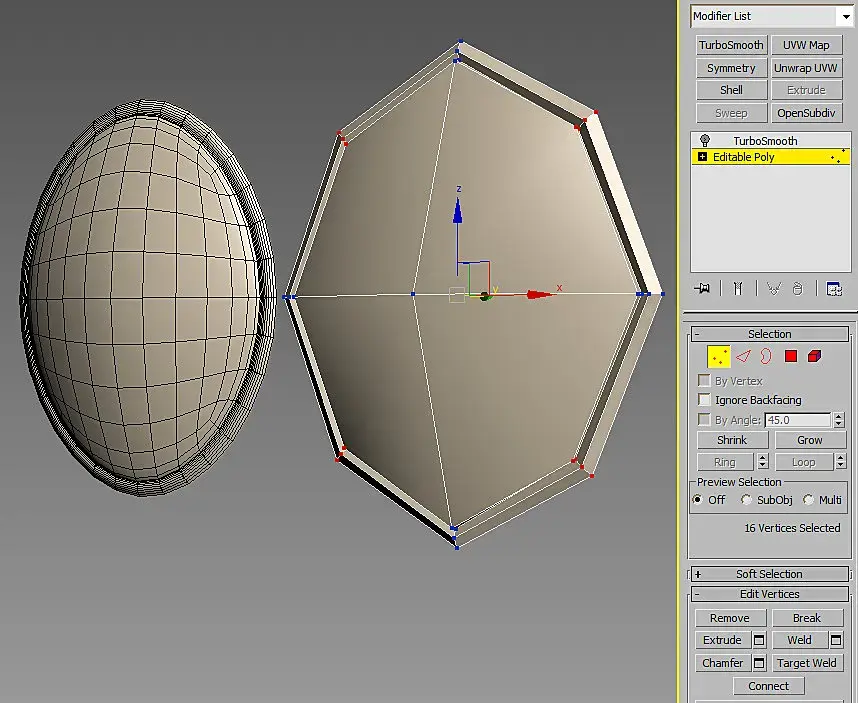The height and width of the screenshot is (703, 858).
Task: Open Configure Modifier Sets icon
Action: click(834, 288)
